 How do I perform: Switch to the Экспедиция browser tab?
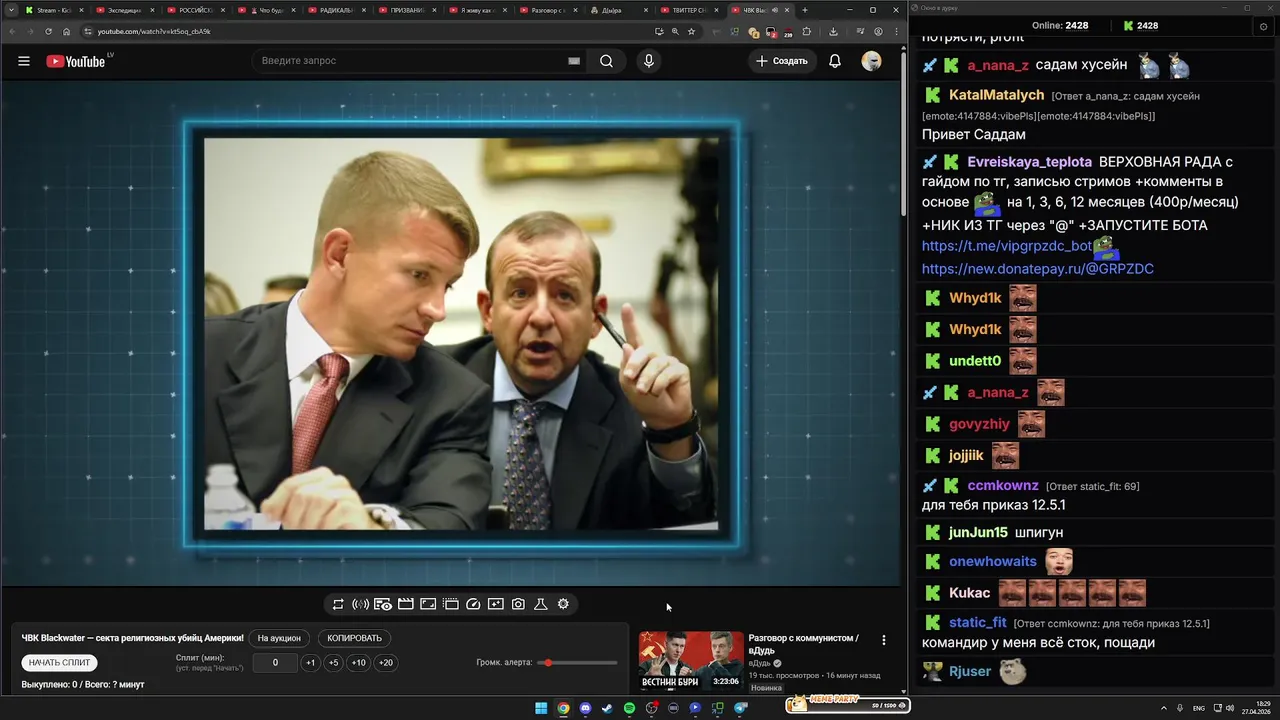point(124,10)
